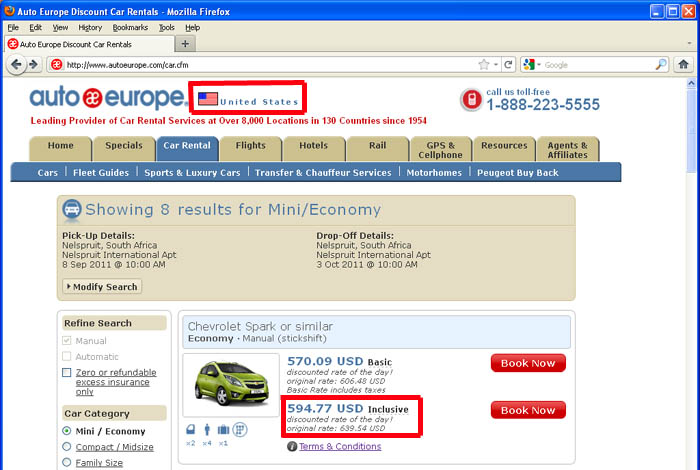Open the Resources tab
This screenshot has width=700, height=470.
[504, 149]
